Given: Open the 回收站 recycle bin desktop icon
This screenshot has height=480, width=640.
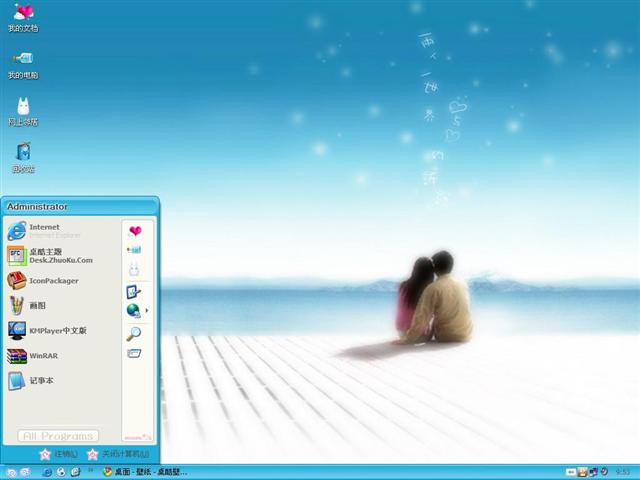Looking at the screenshot, I should [23, 158].
